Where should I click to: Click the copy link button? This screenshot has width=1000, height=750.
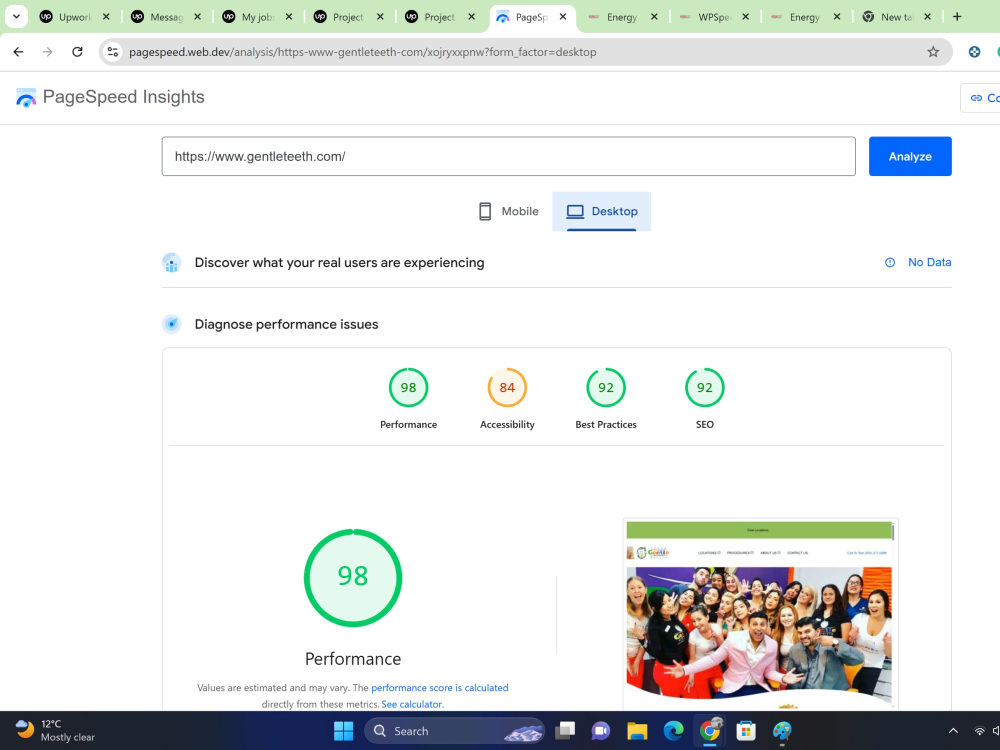(x=981, y=98)
